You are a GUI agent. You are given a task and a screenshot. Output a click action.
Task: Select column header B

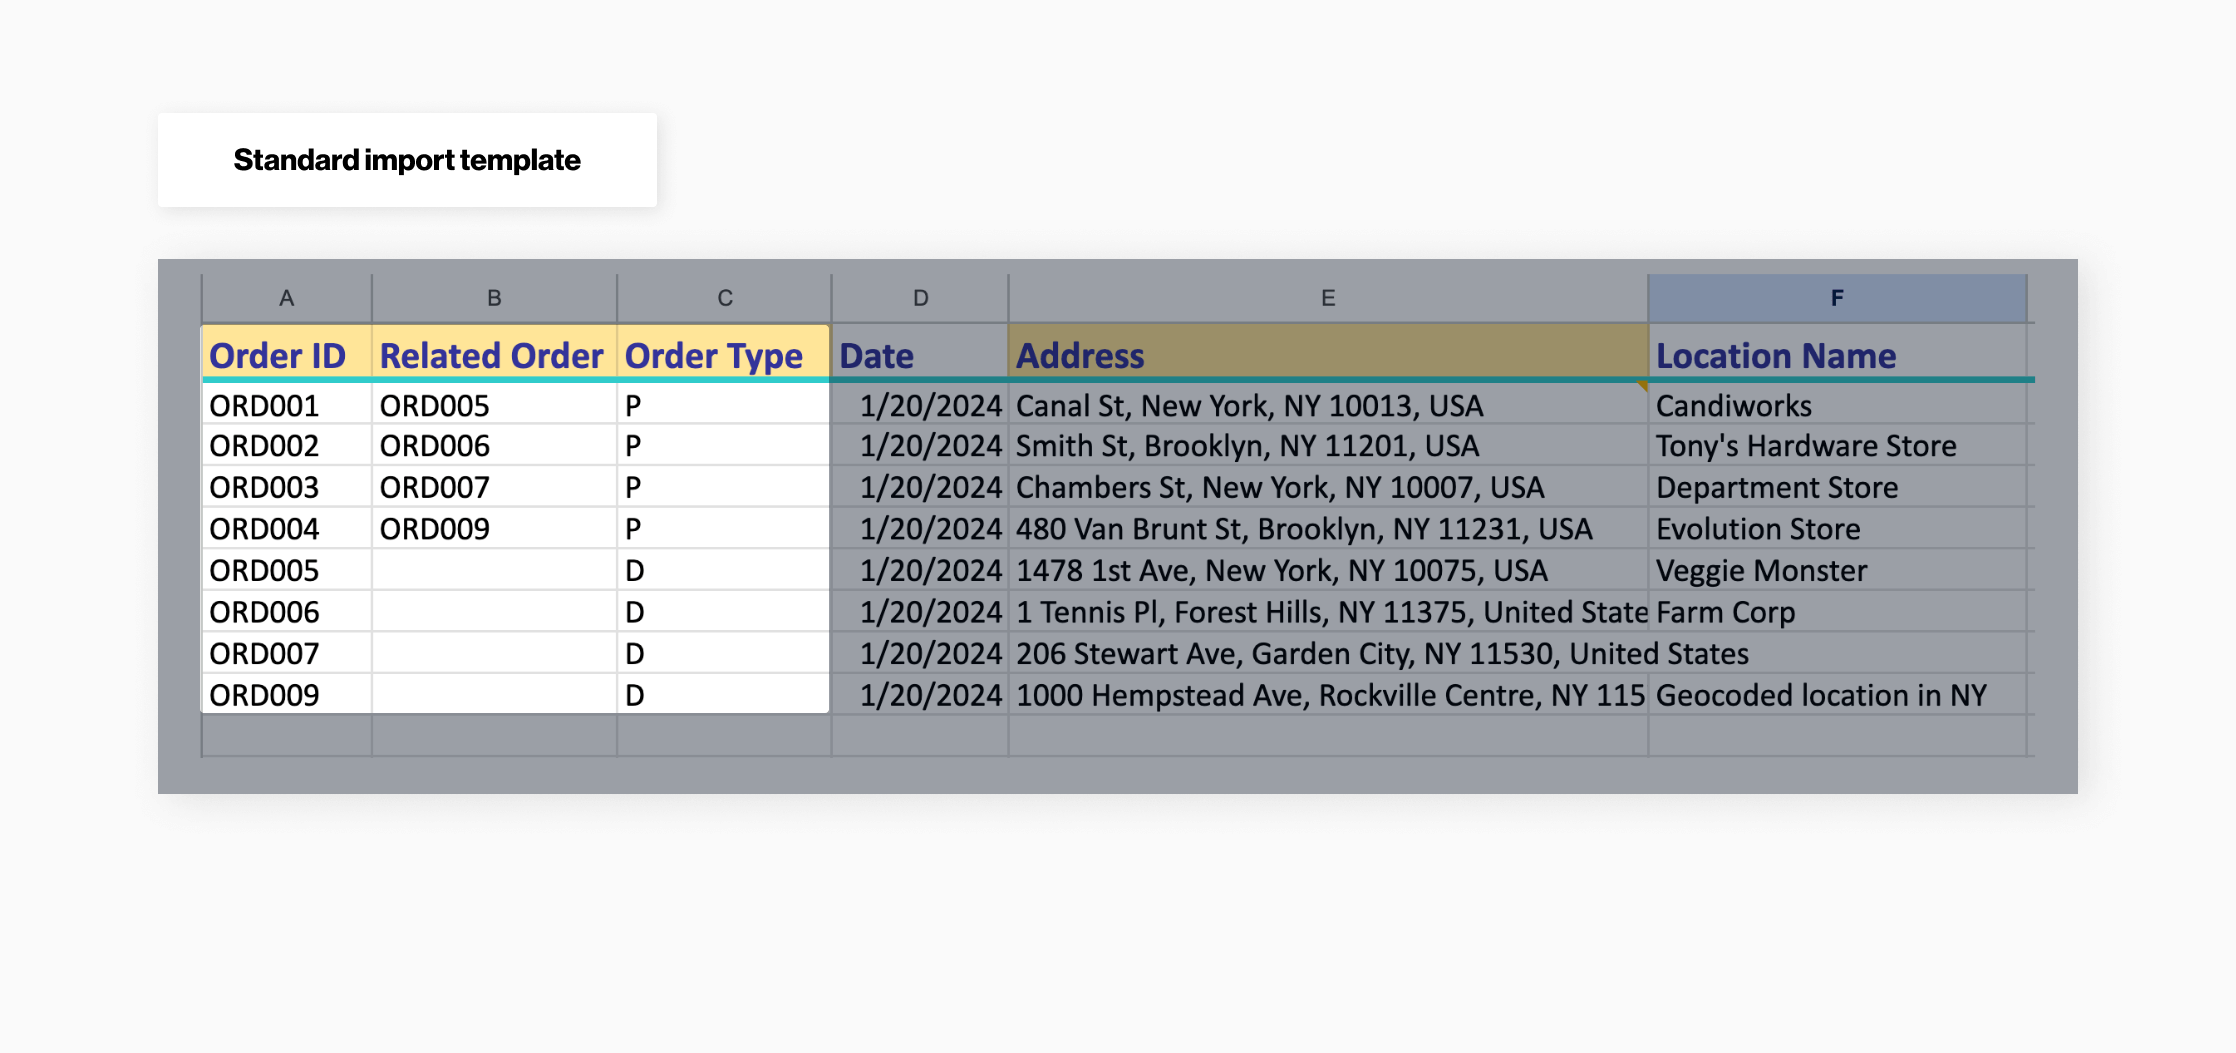point(494,297)
